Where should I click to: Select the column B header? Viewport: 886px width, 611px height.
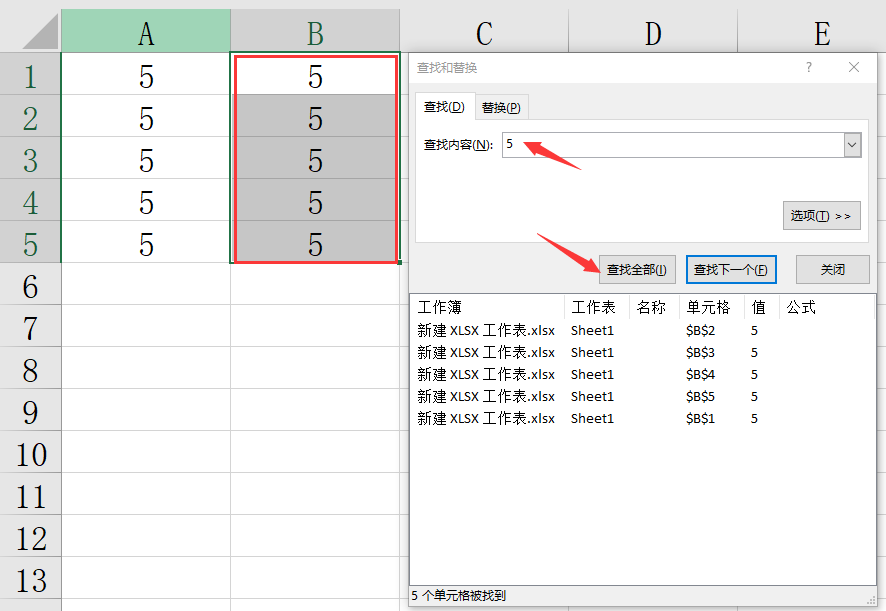coord(315,34)
